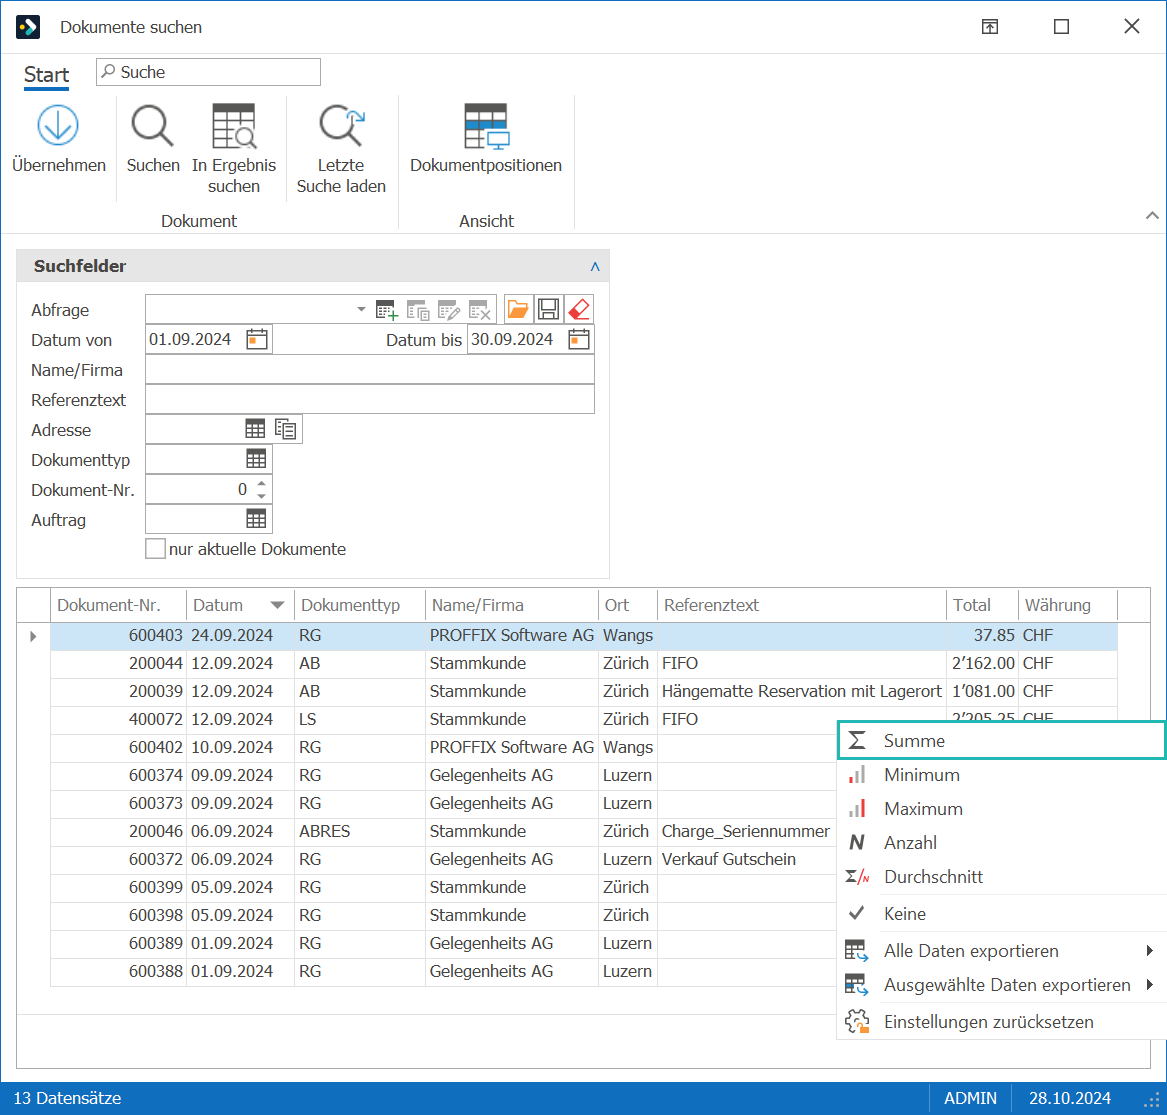
Task: Increase the Dokument-Nr. value with up arrow
Action: point(261,484)
